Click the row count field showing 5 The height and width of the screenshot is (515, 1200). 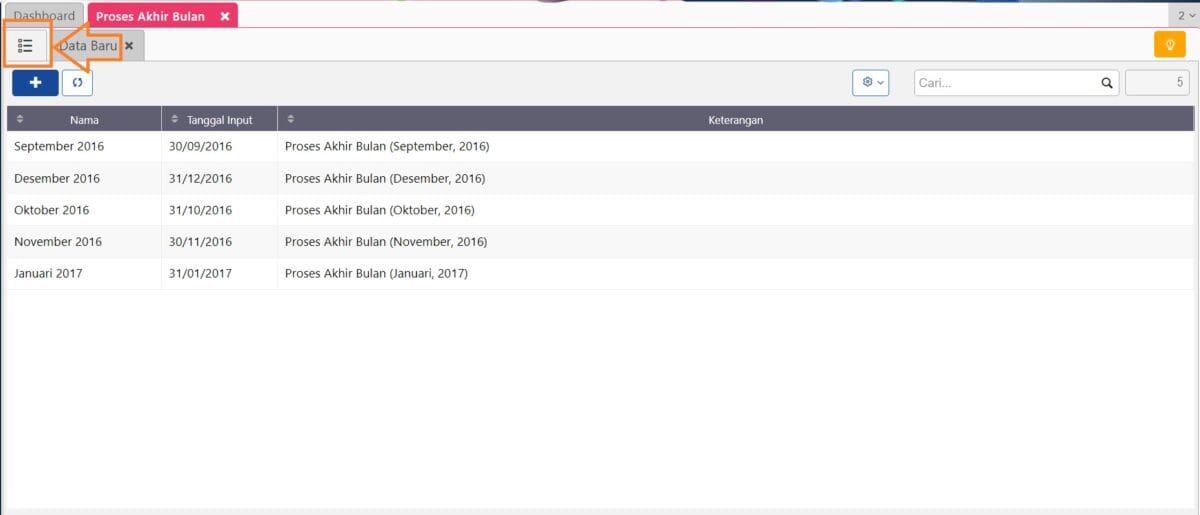[x=1158, y=83]
